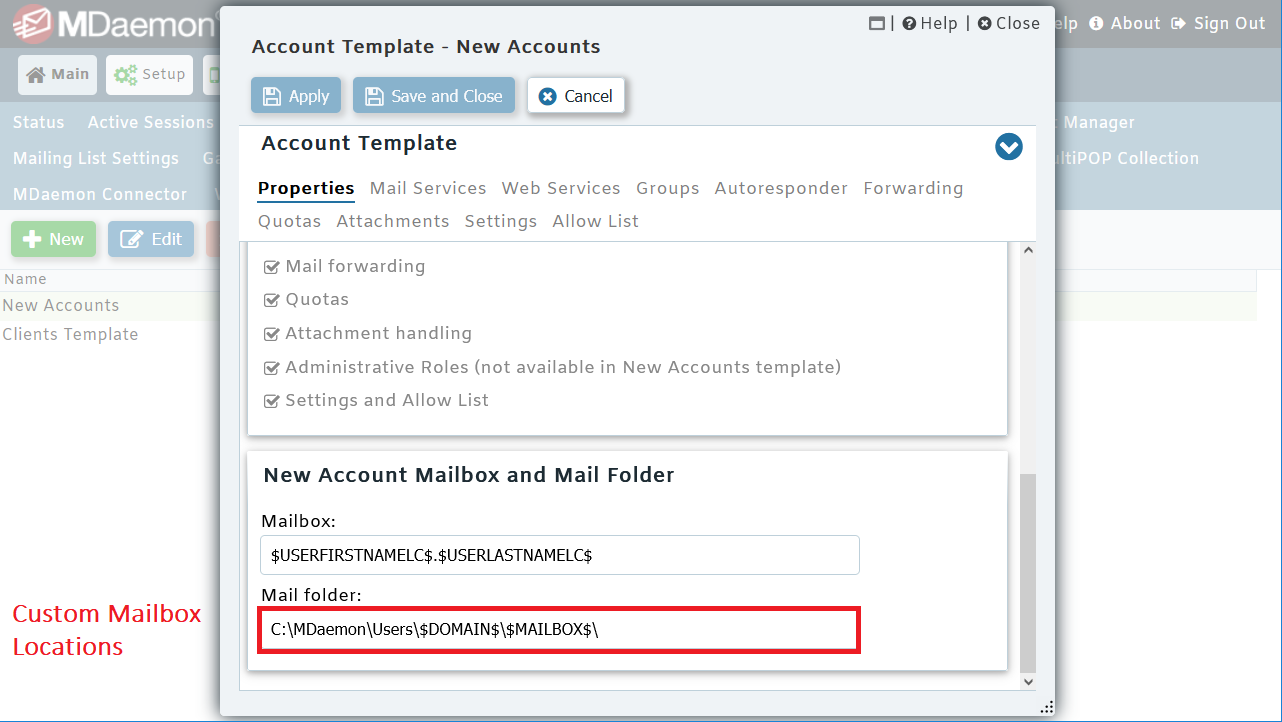Collapse the Account Template section chevron
1282x722 pixels.
coord(1008,146)
